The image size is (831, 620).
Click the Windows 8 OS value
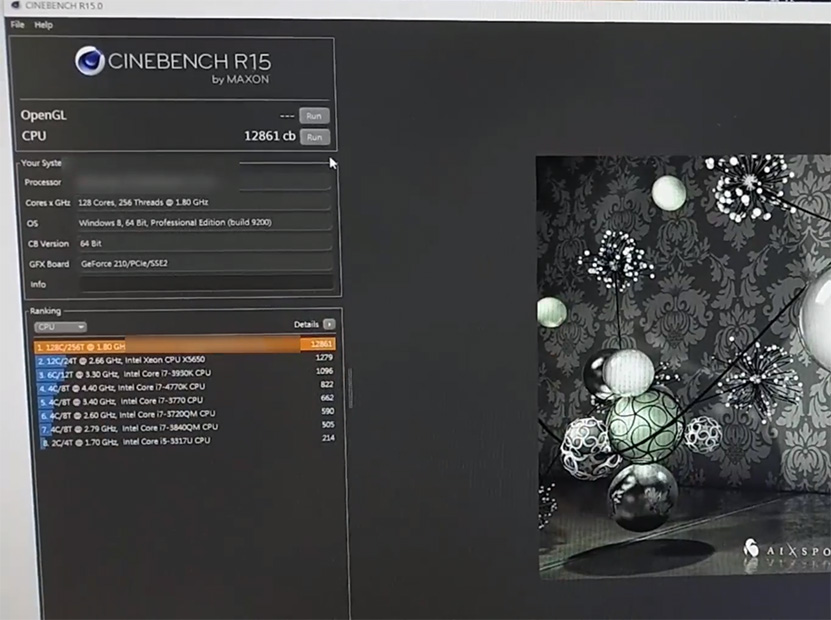pyautogui.click(x=175, y=223)
